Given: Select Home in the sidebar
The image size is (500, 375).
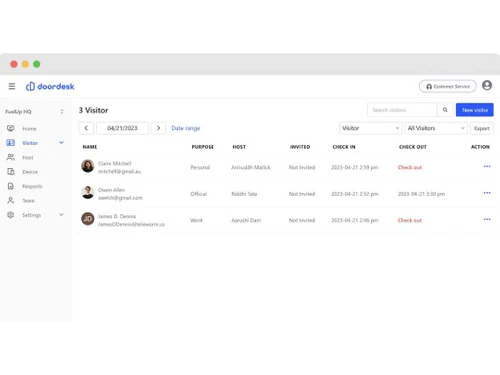Looking at the screenshot, I should 29,129.
